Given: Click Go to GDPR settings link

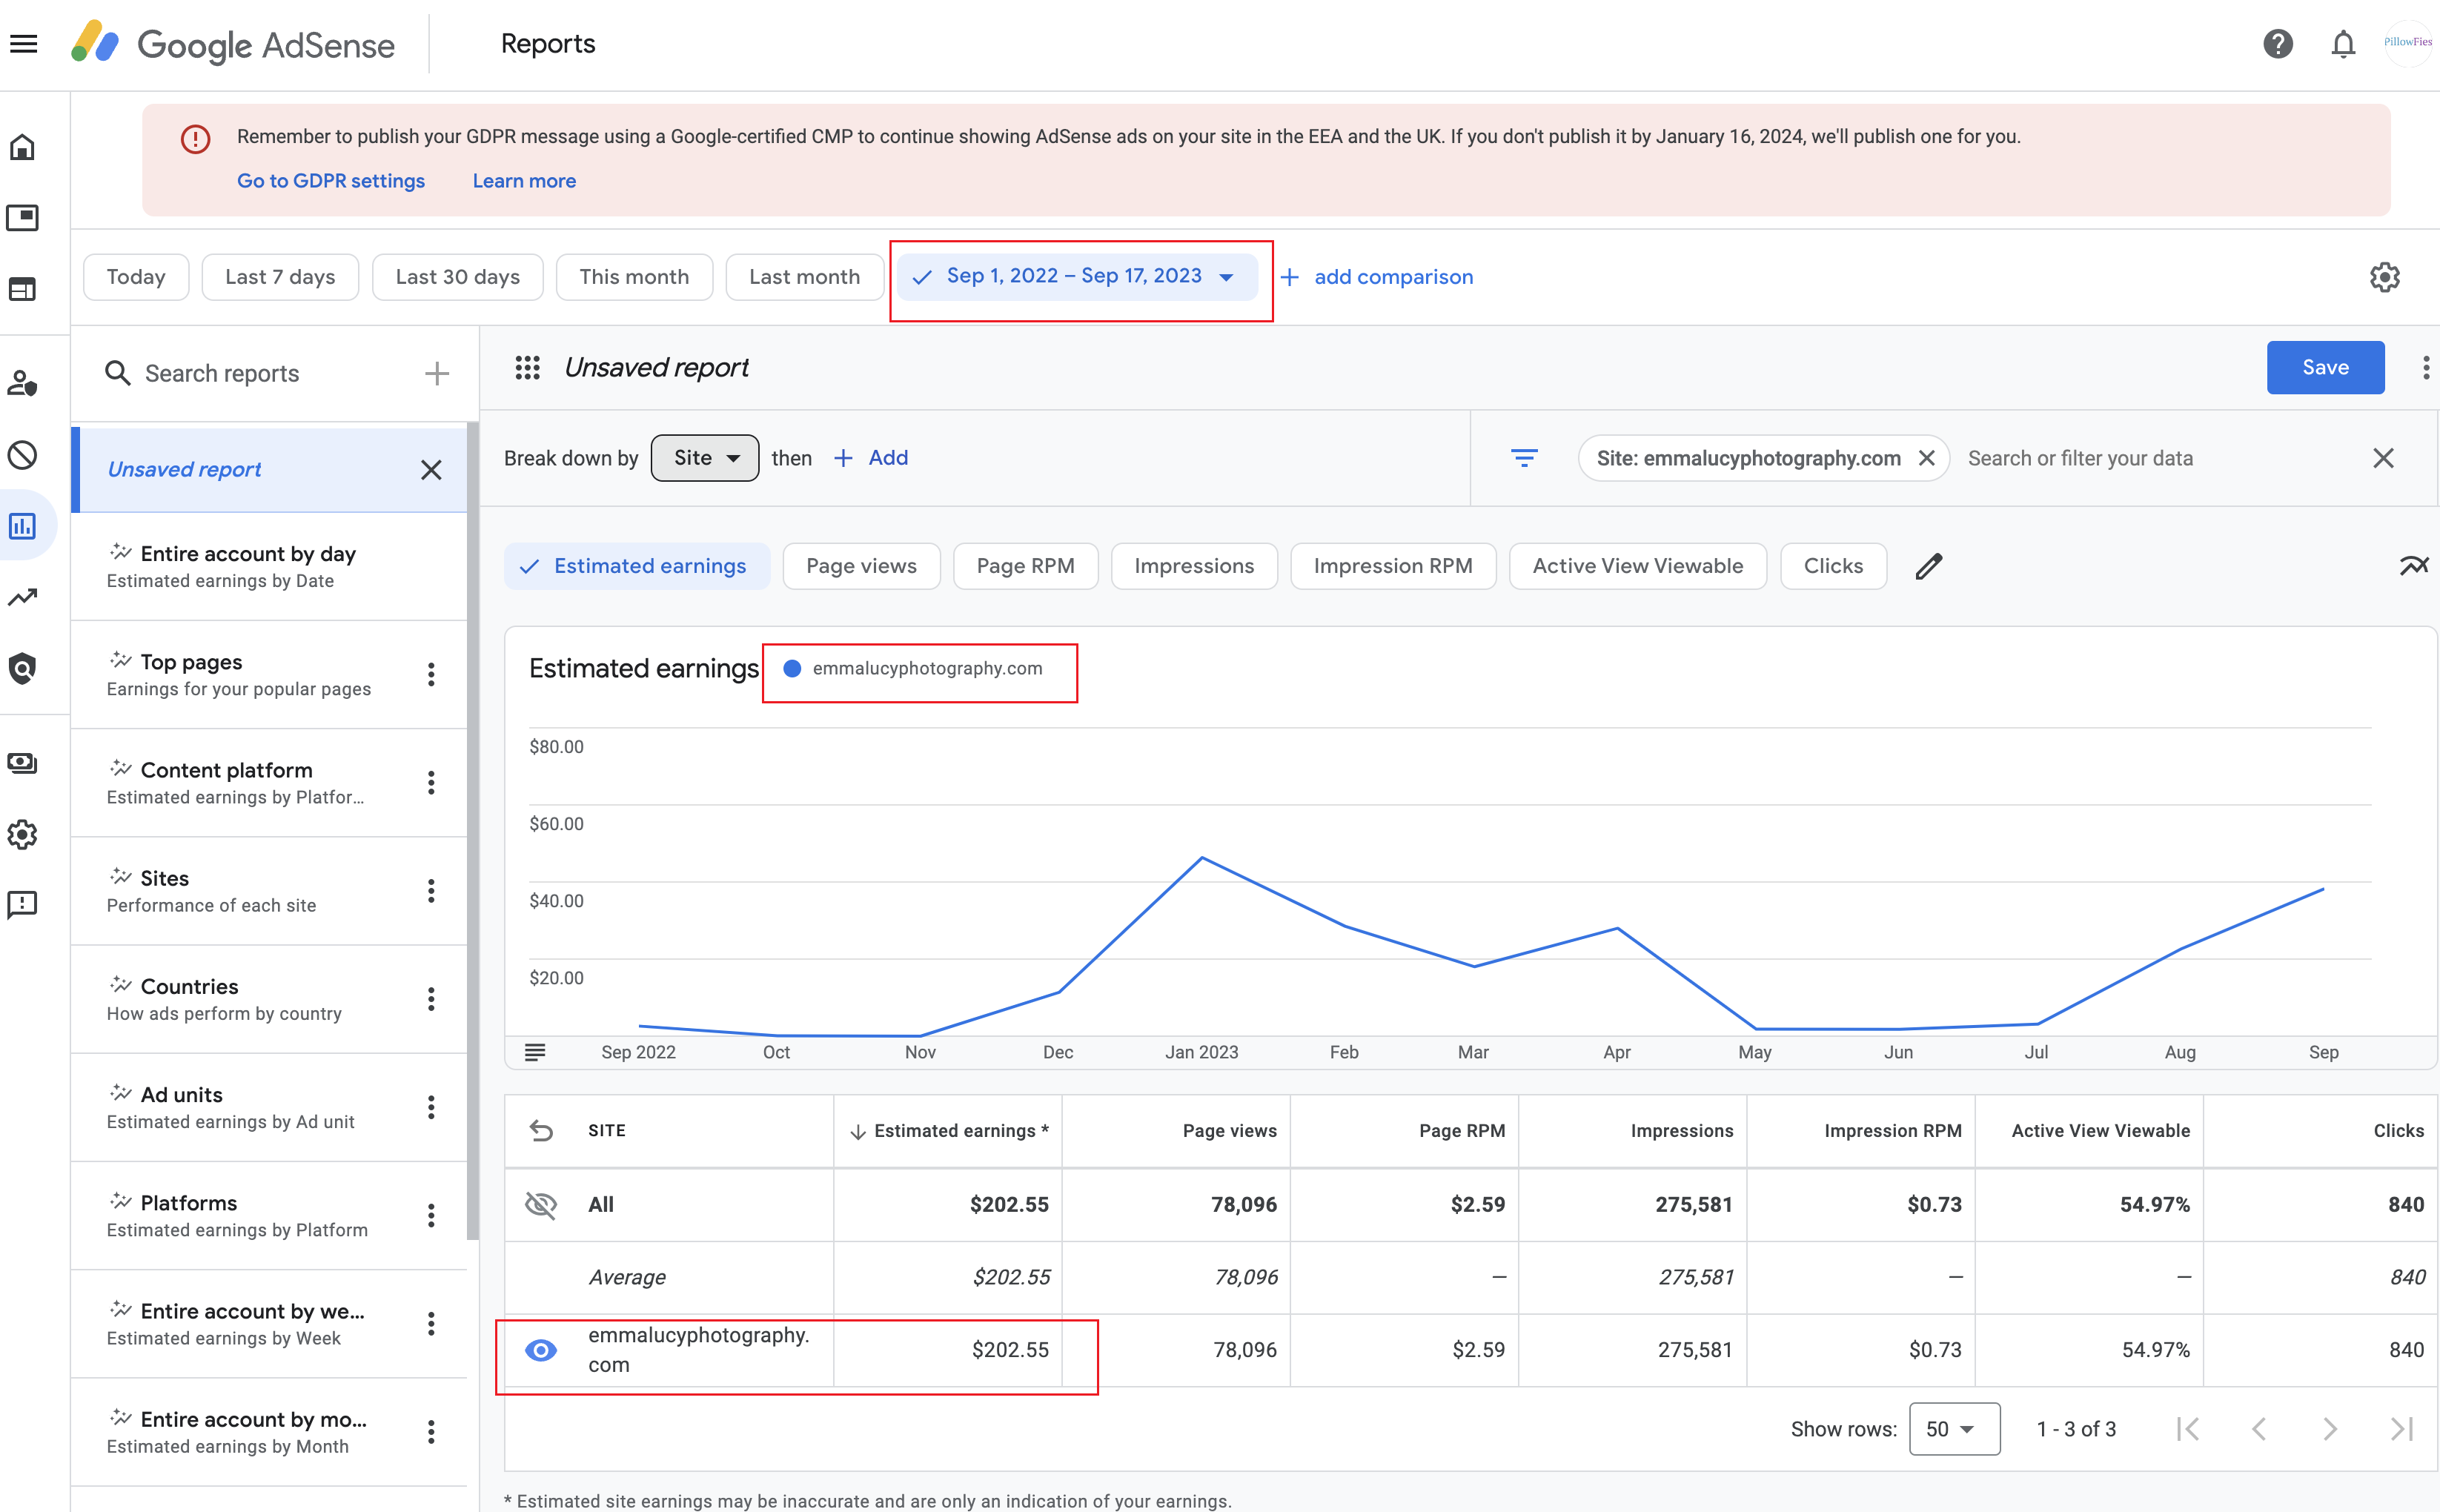Looking at the screenshot, I should pyautogui.click(x=330, y=181).
